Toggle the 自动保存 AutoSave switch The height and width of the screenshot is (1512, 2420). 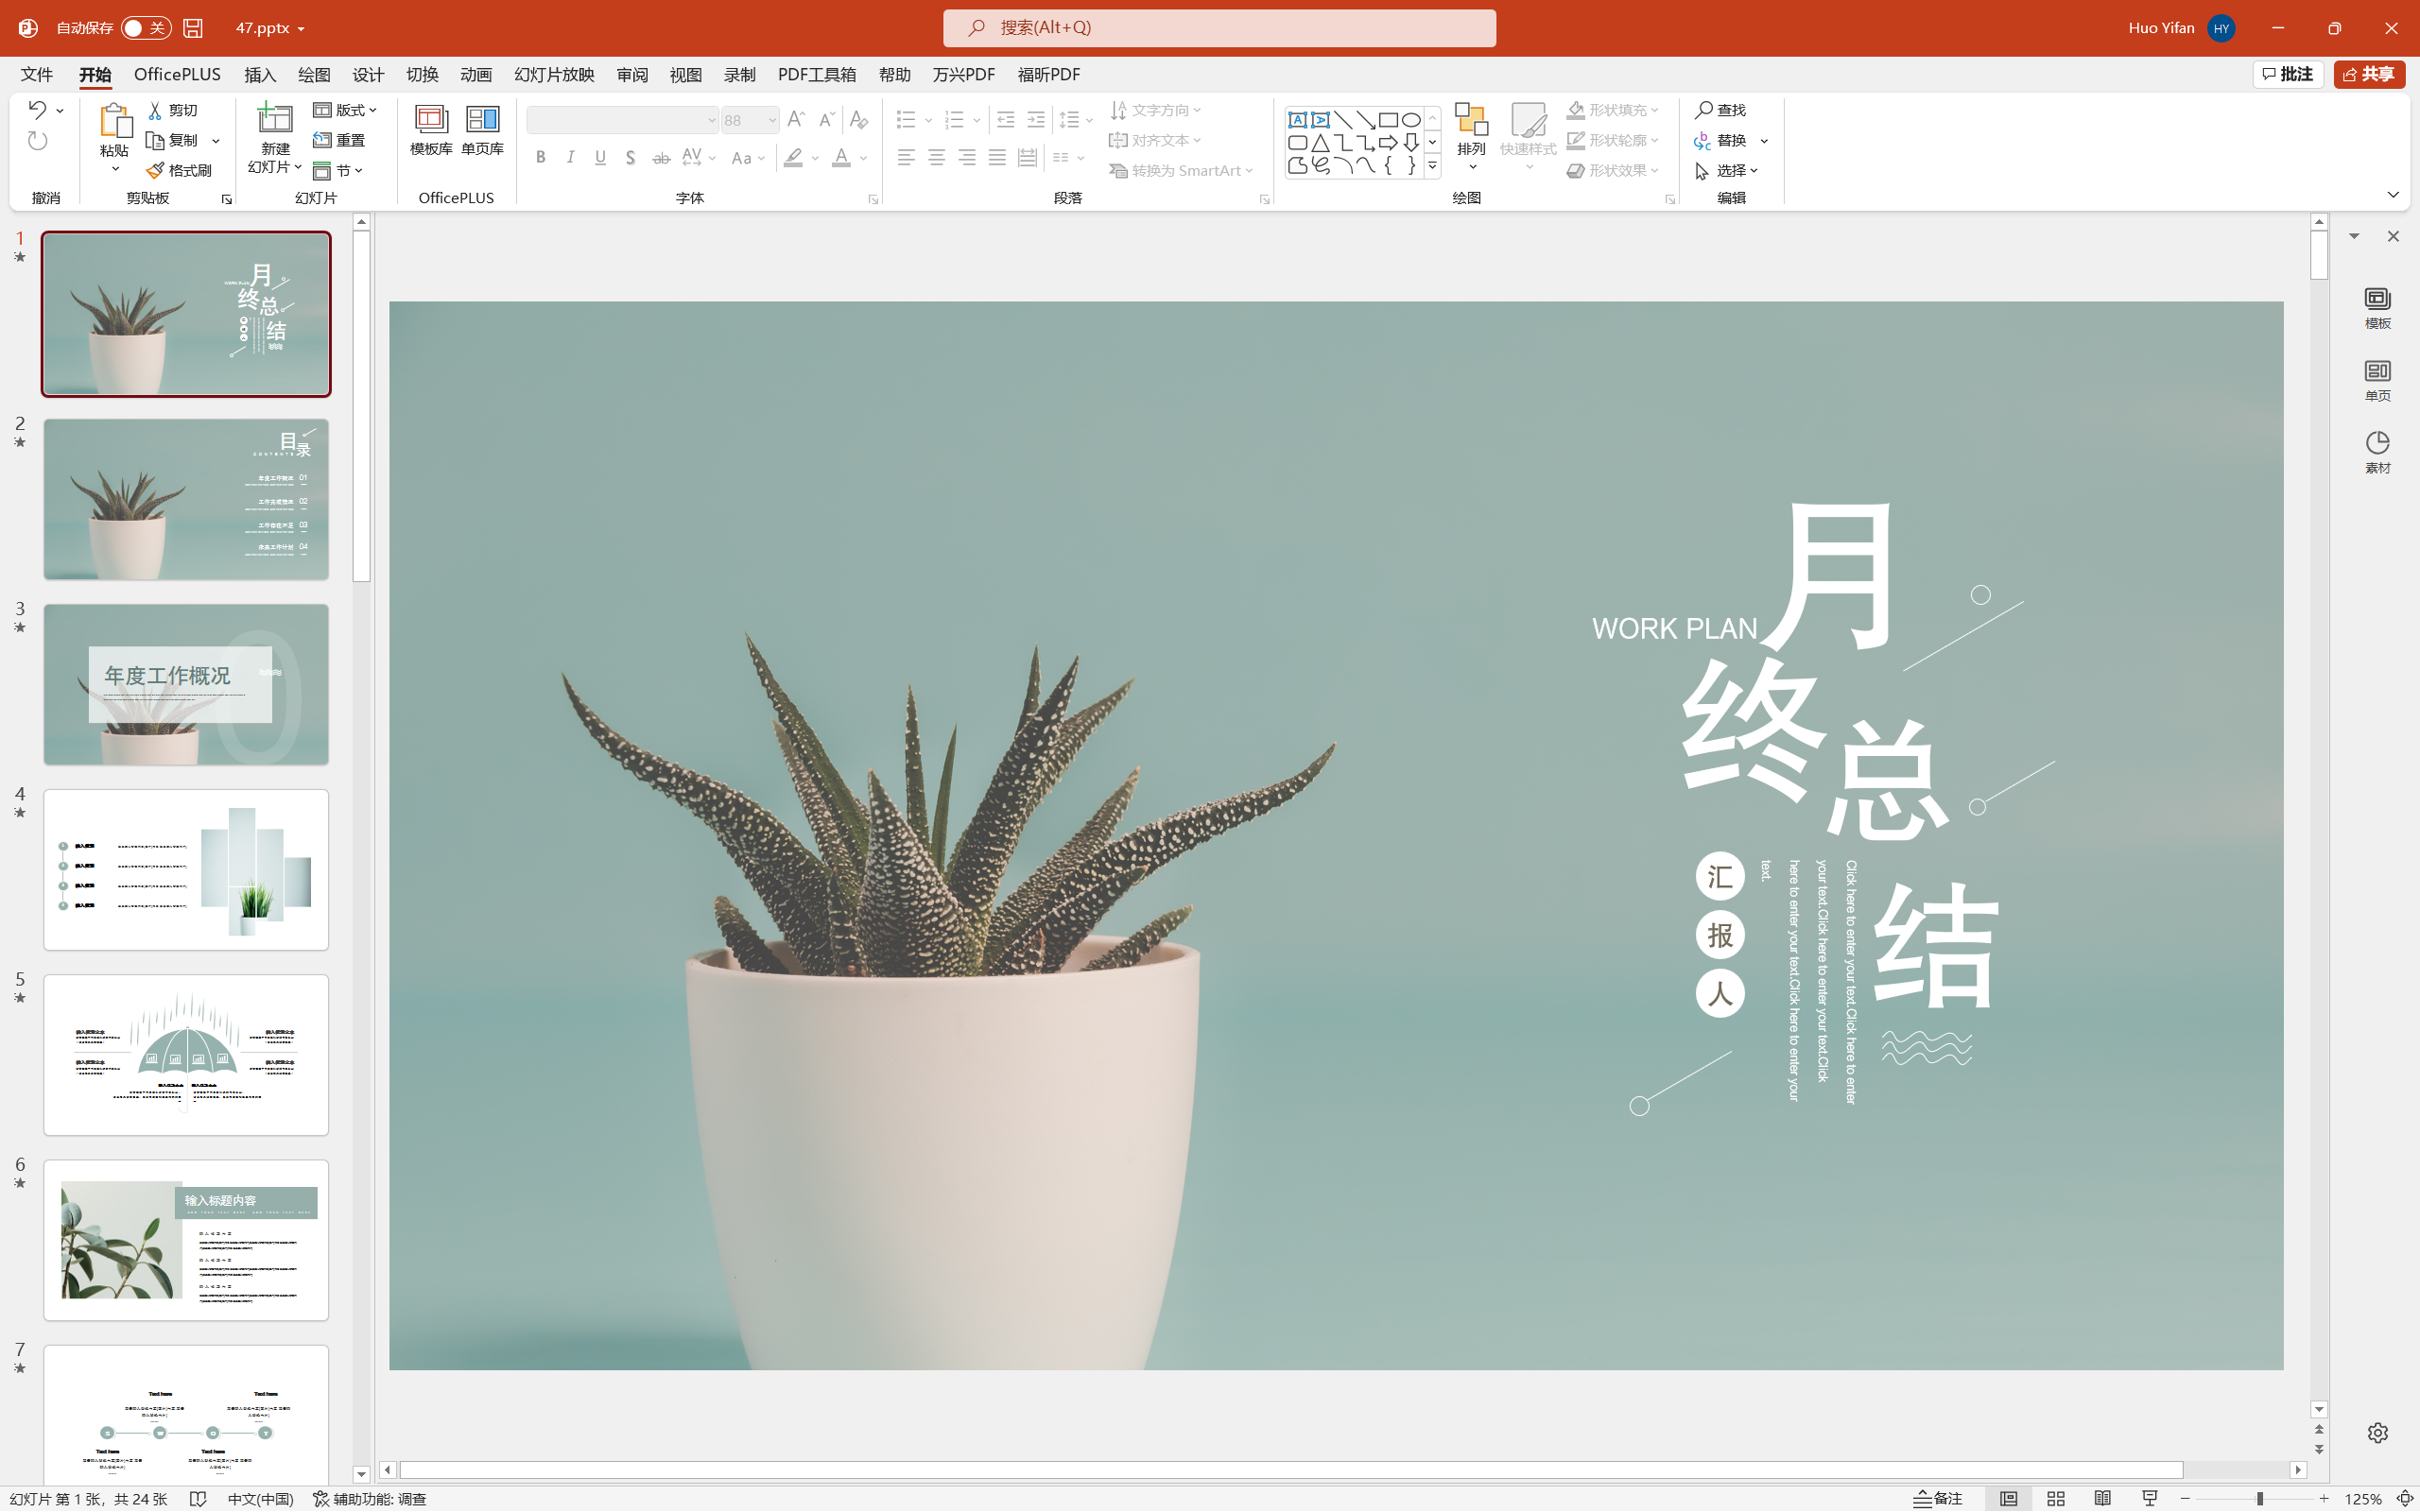[x=146, y=28]
